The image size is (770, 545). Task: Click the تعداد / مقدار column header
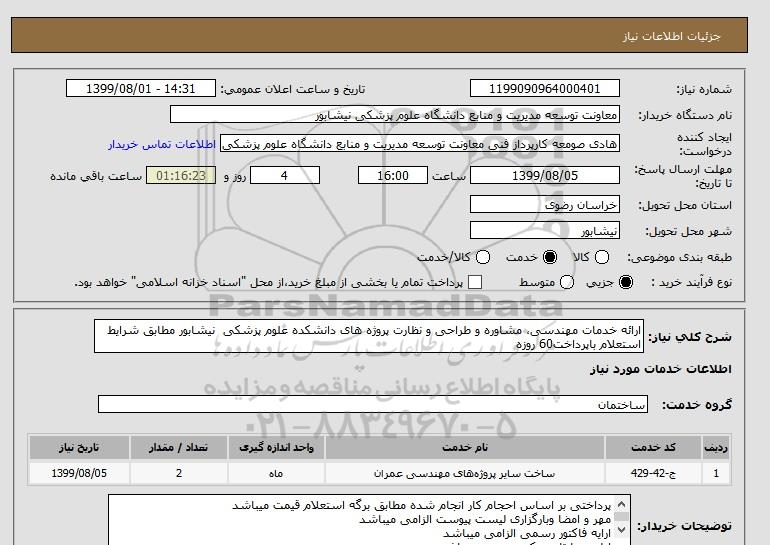point(179,447)
